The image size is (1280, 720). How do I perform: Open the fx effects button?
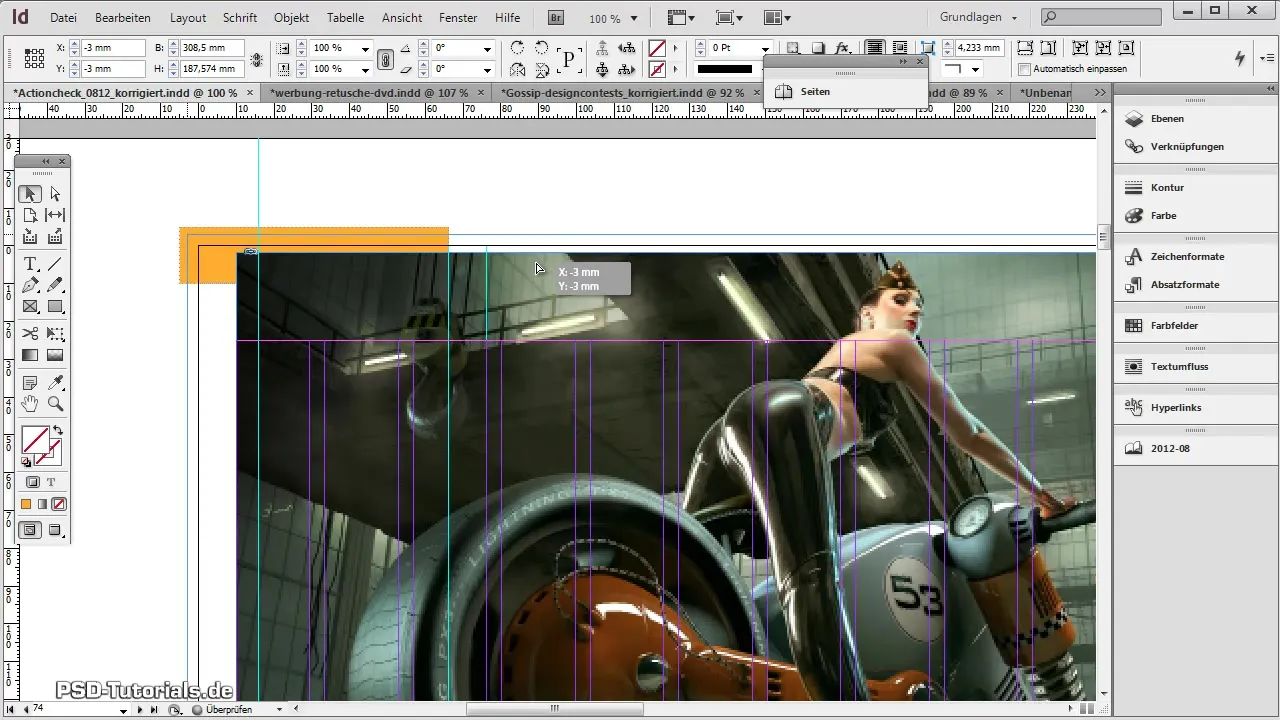click(843, 48)
